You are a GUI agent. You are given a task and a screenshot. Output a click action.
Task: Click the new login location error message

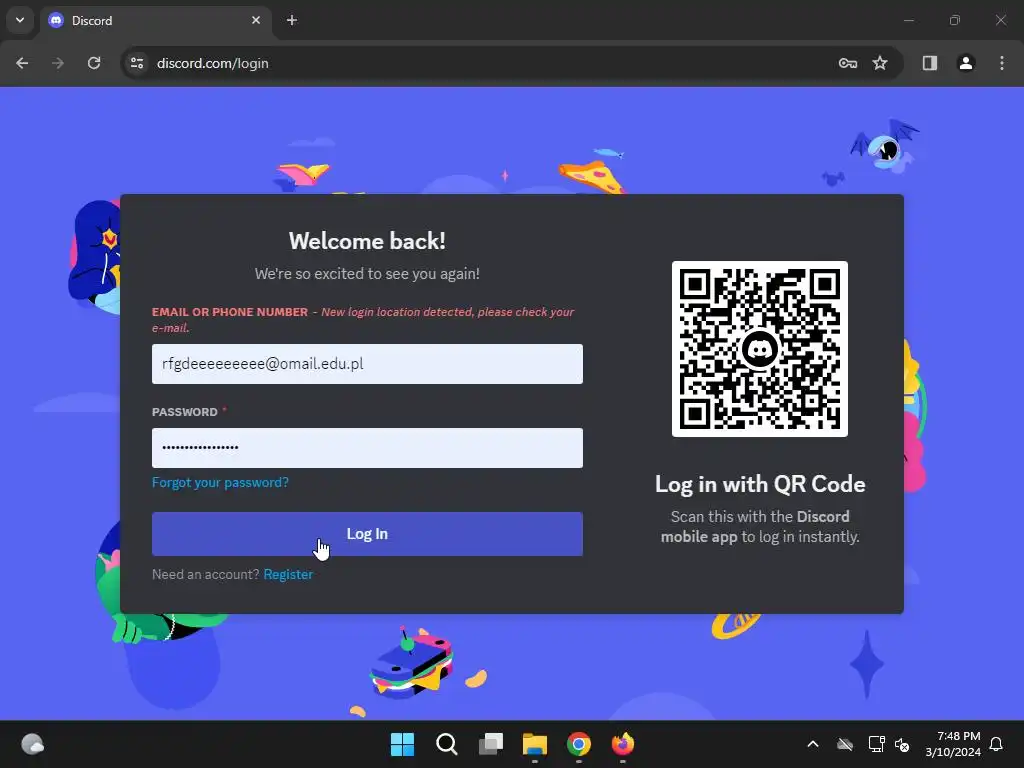[363, 320]
